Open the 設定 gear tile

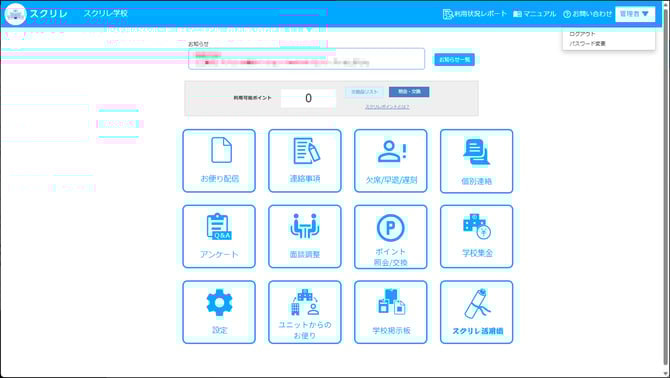(x=219, y=312)
